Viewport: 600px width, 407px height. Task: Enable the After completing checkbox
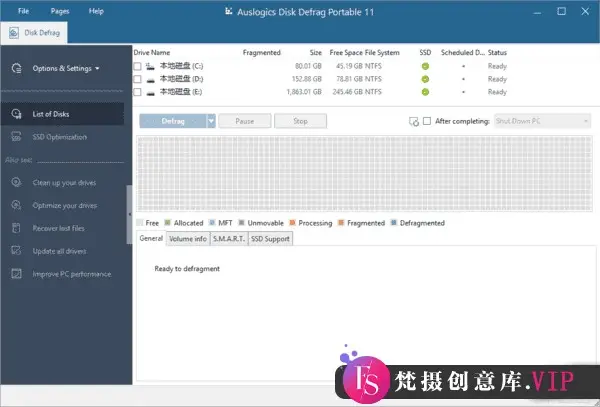click(427, 121)
